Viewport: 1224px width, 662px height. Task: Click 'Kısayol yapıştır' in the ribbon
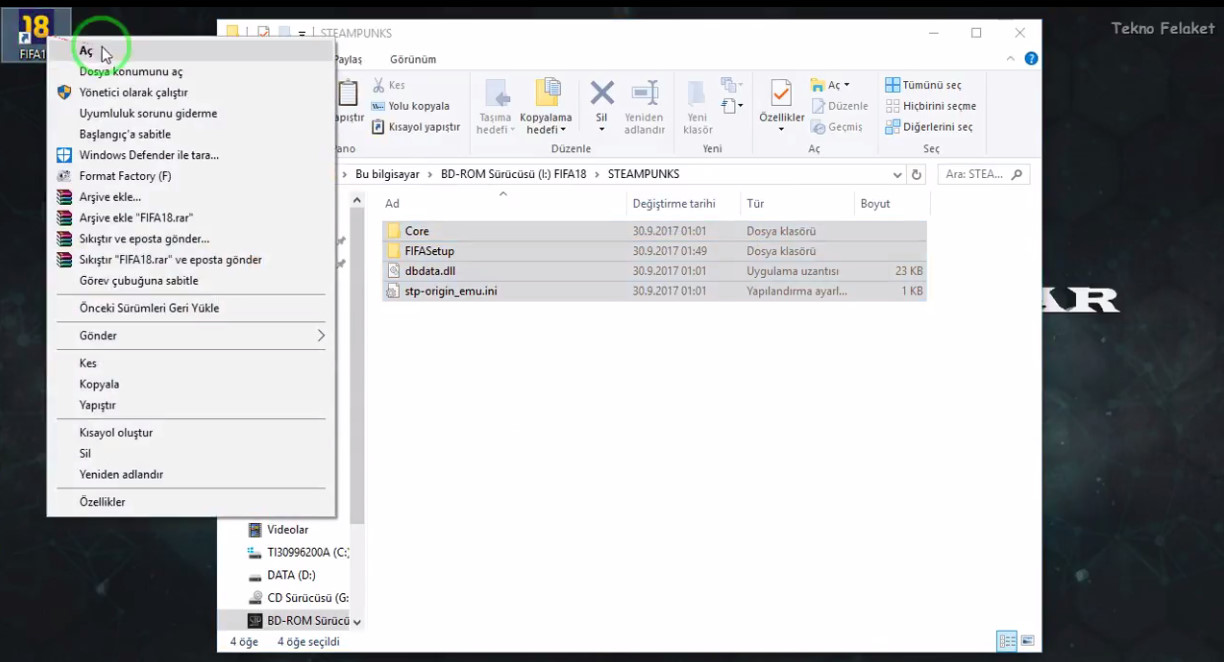tap(416, 128)
